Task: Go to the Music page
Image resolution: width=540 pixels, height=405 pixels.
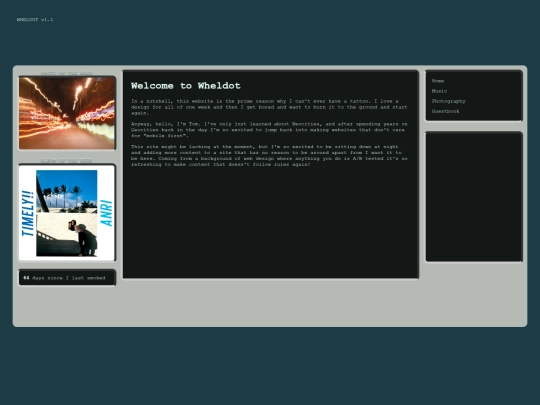Action: click(439, 91)
